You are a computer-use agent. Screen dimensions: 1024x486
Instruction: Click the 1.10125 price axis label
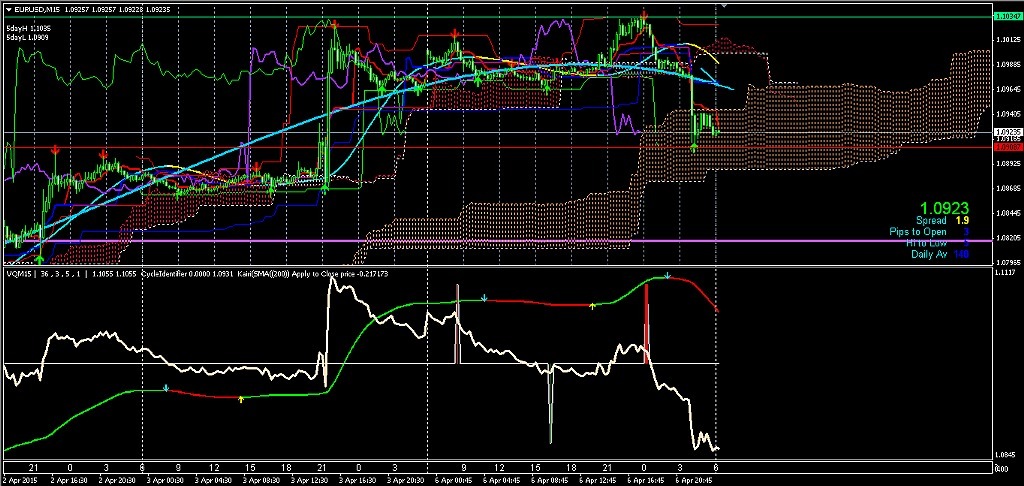tap(1007, 40)
